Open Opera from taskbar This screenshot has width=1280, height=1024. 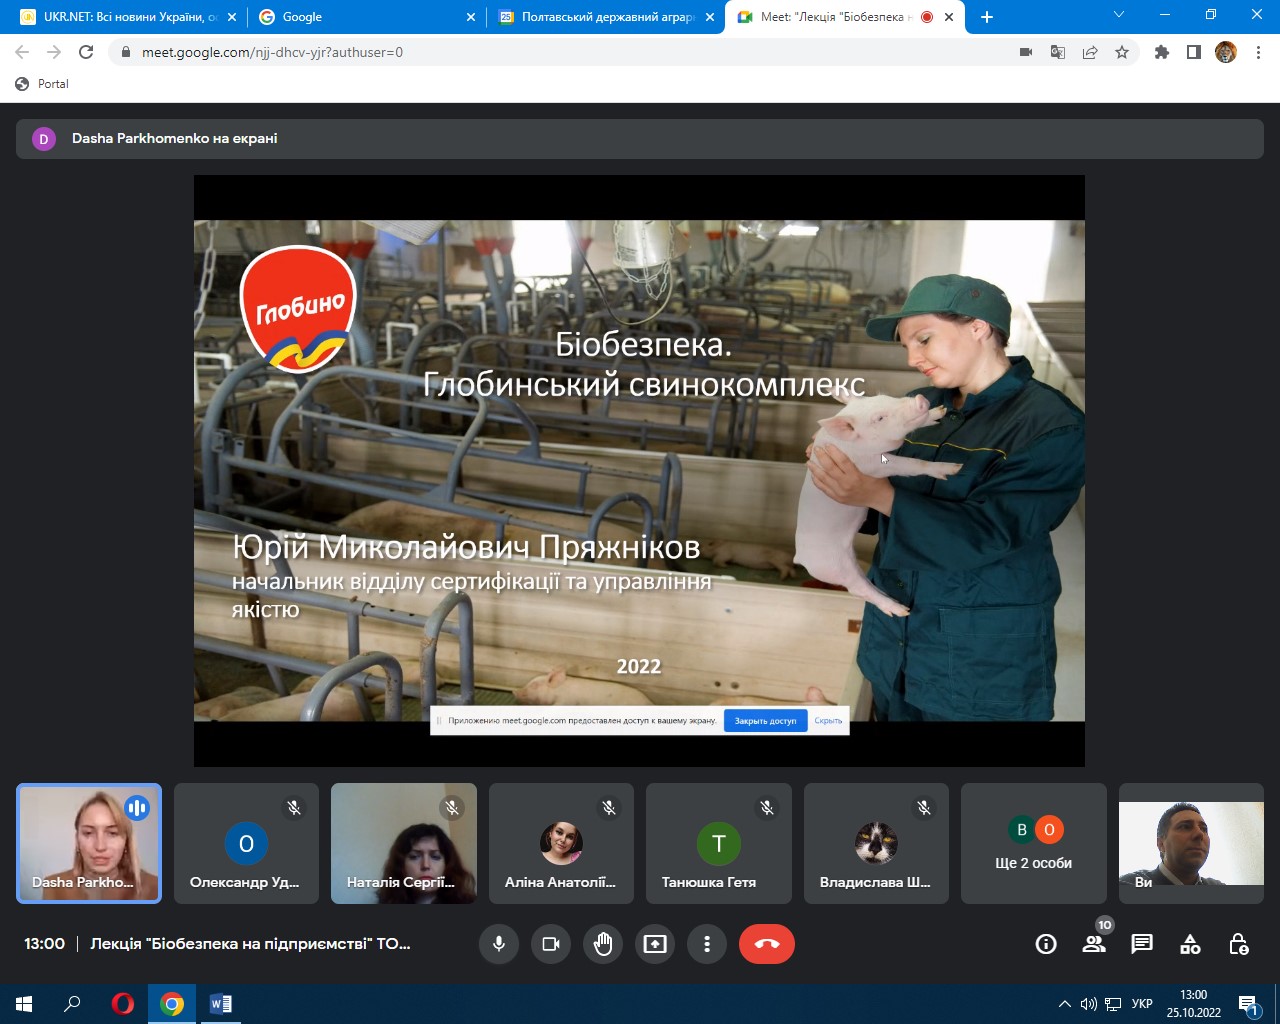123,1004
